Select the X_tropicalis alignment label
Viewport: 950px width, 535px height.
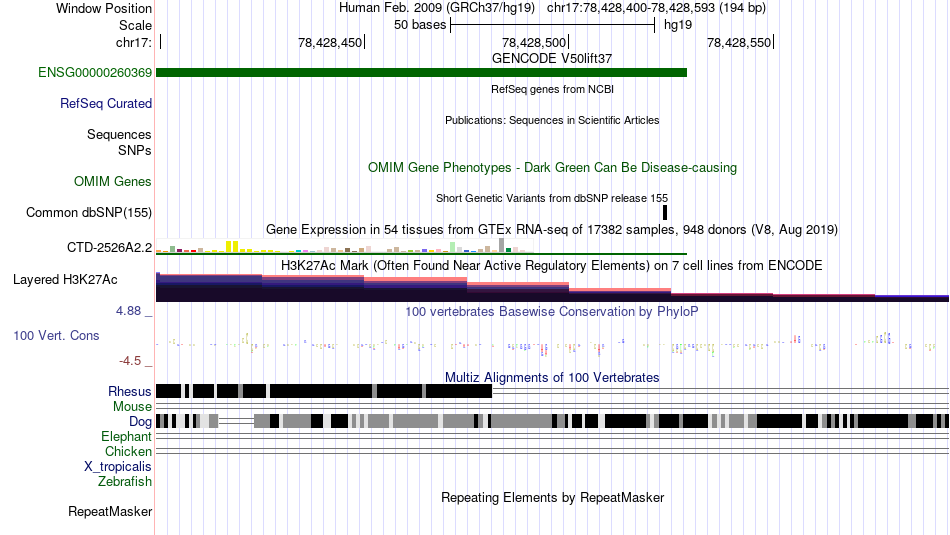tap(118, 467)
